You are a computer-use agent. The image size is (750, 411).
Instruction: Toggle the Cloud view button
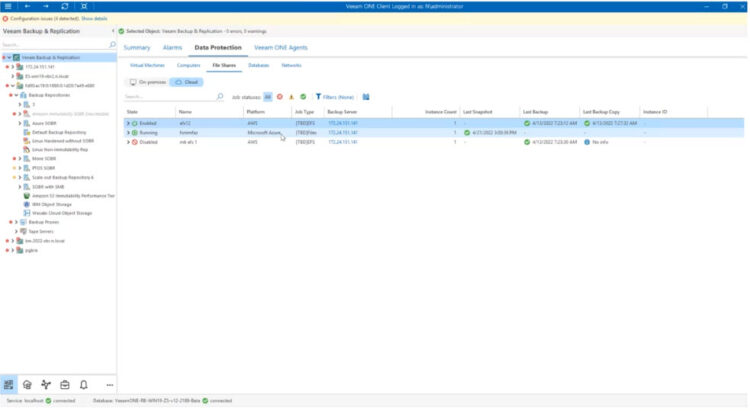(187, 82)
